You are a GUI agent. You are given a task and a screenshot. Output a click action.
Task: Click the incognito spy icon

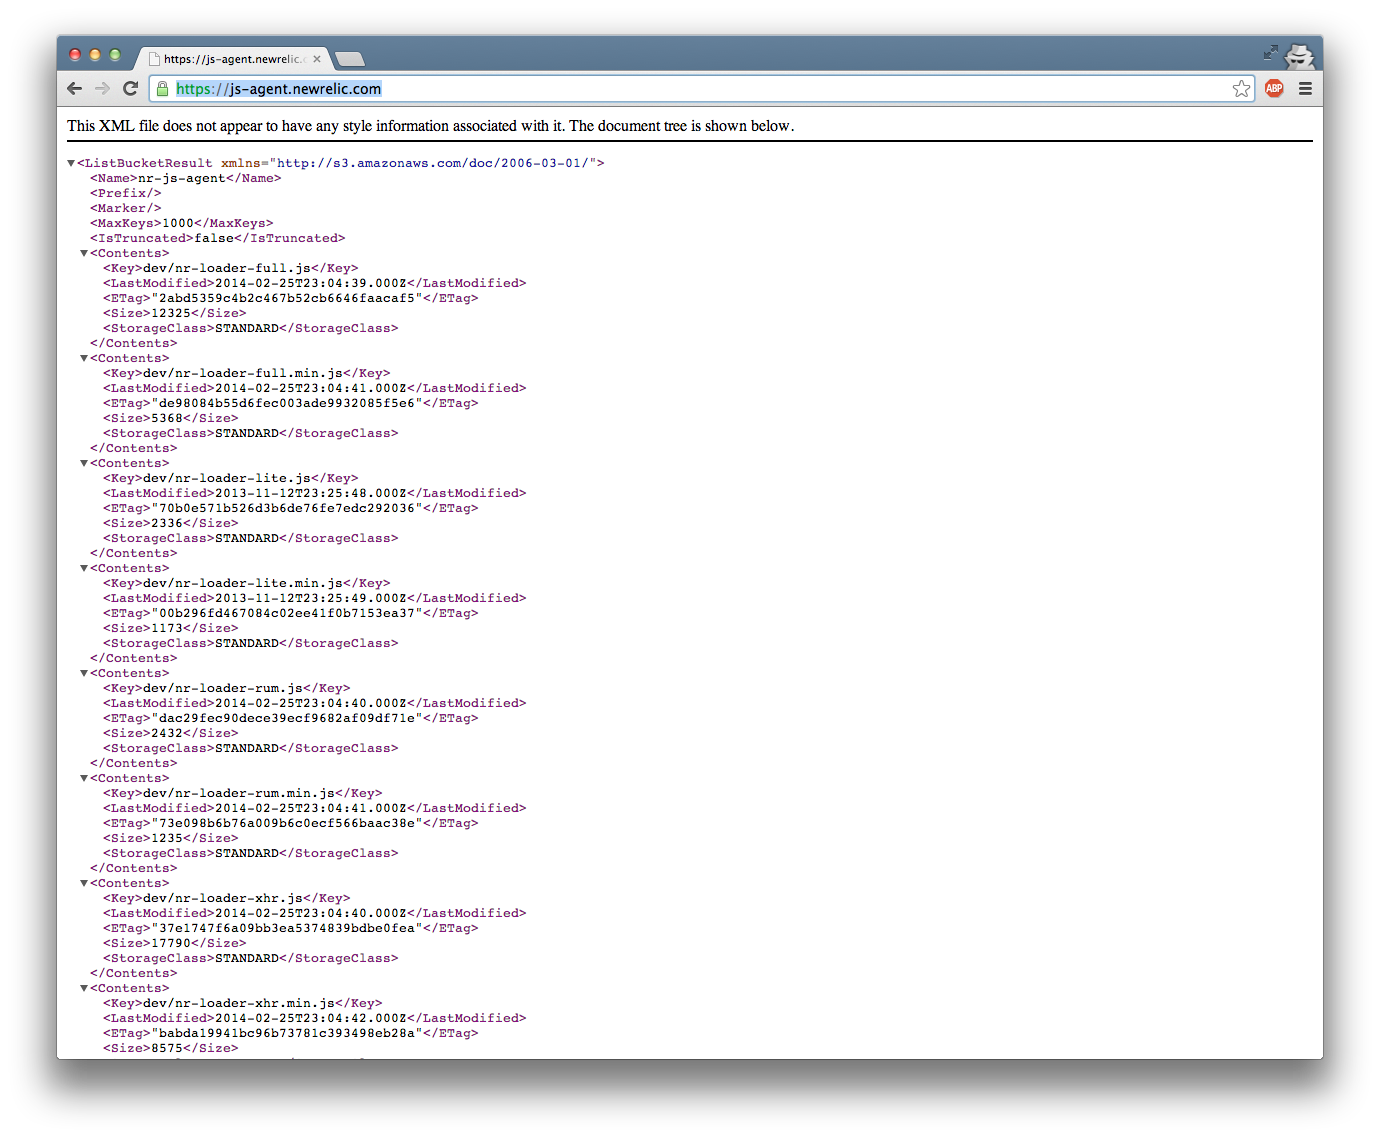(1299, 56)
